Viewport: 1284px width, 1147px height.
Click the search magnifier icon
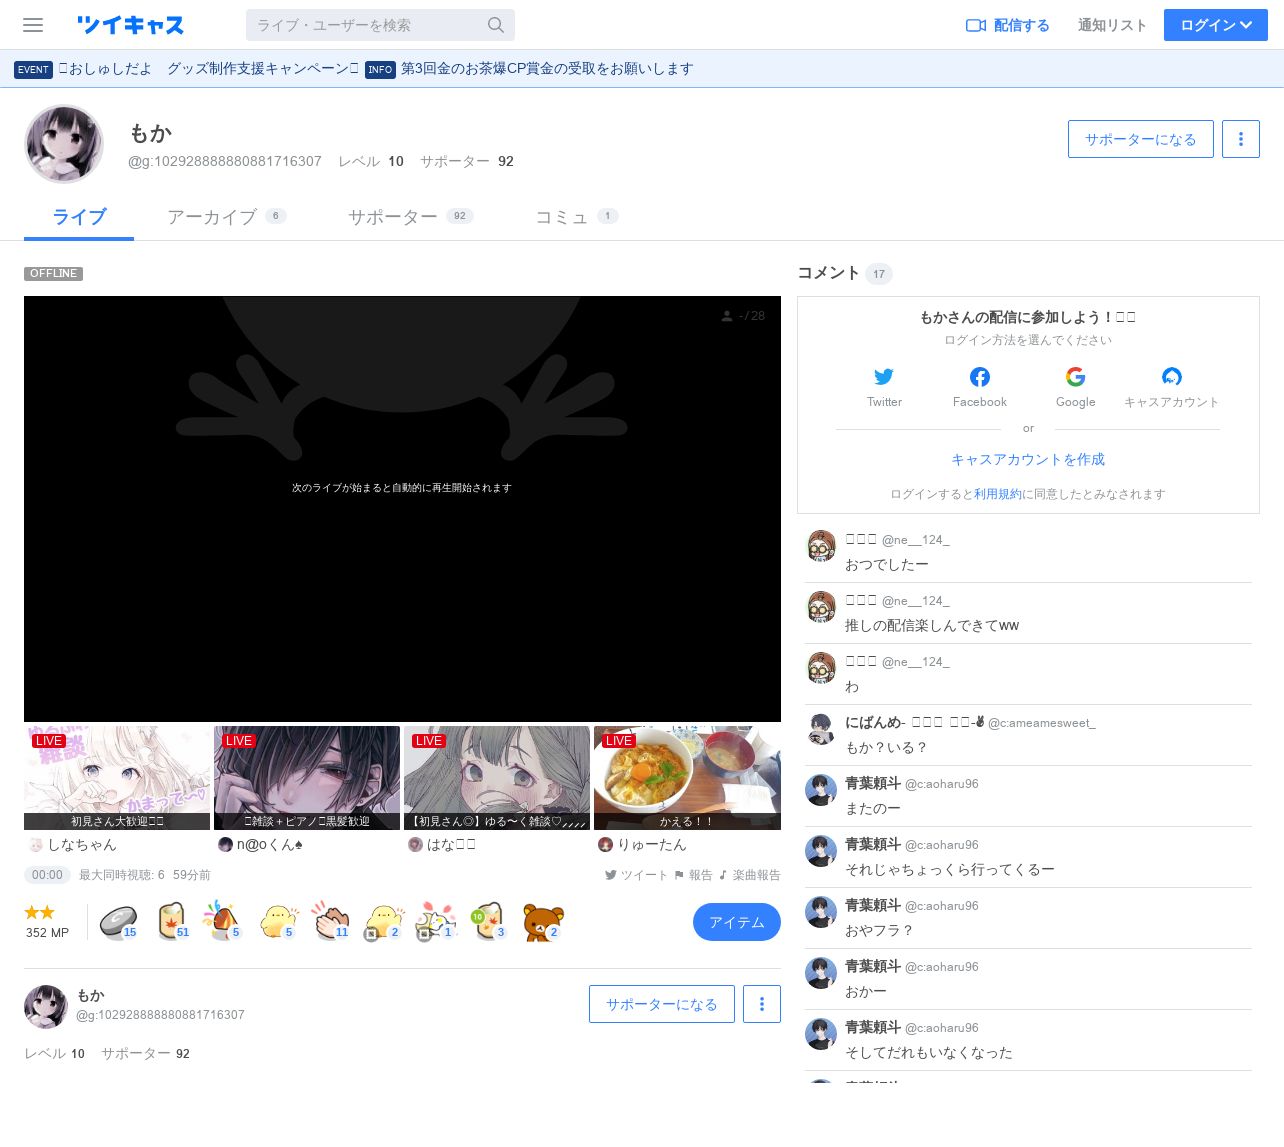pos(496,25)
